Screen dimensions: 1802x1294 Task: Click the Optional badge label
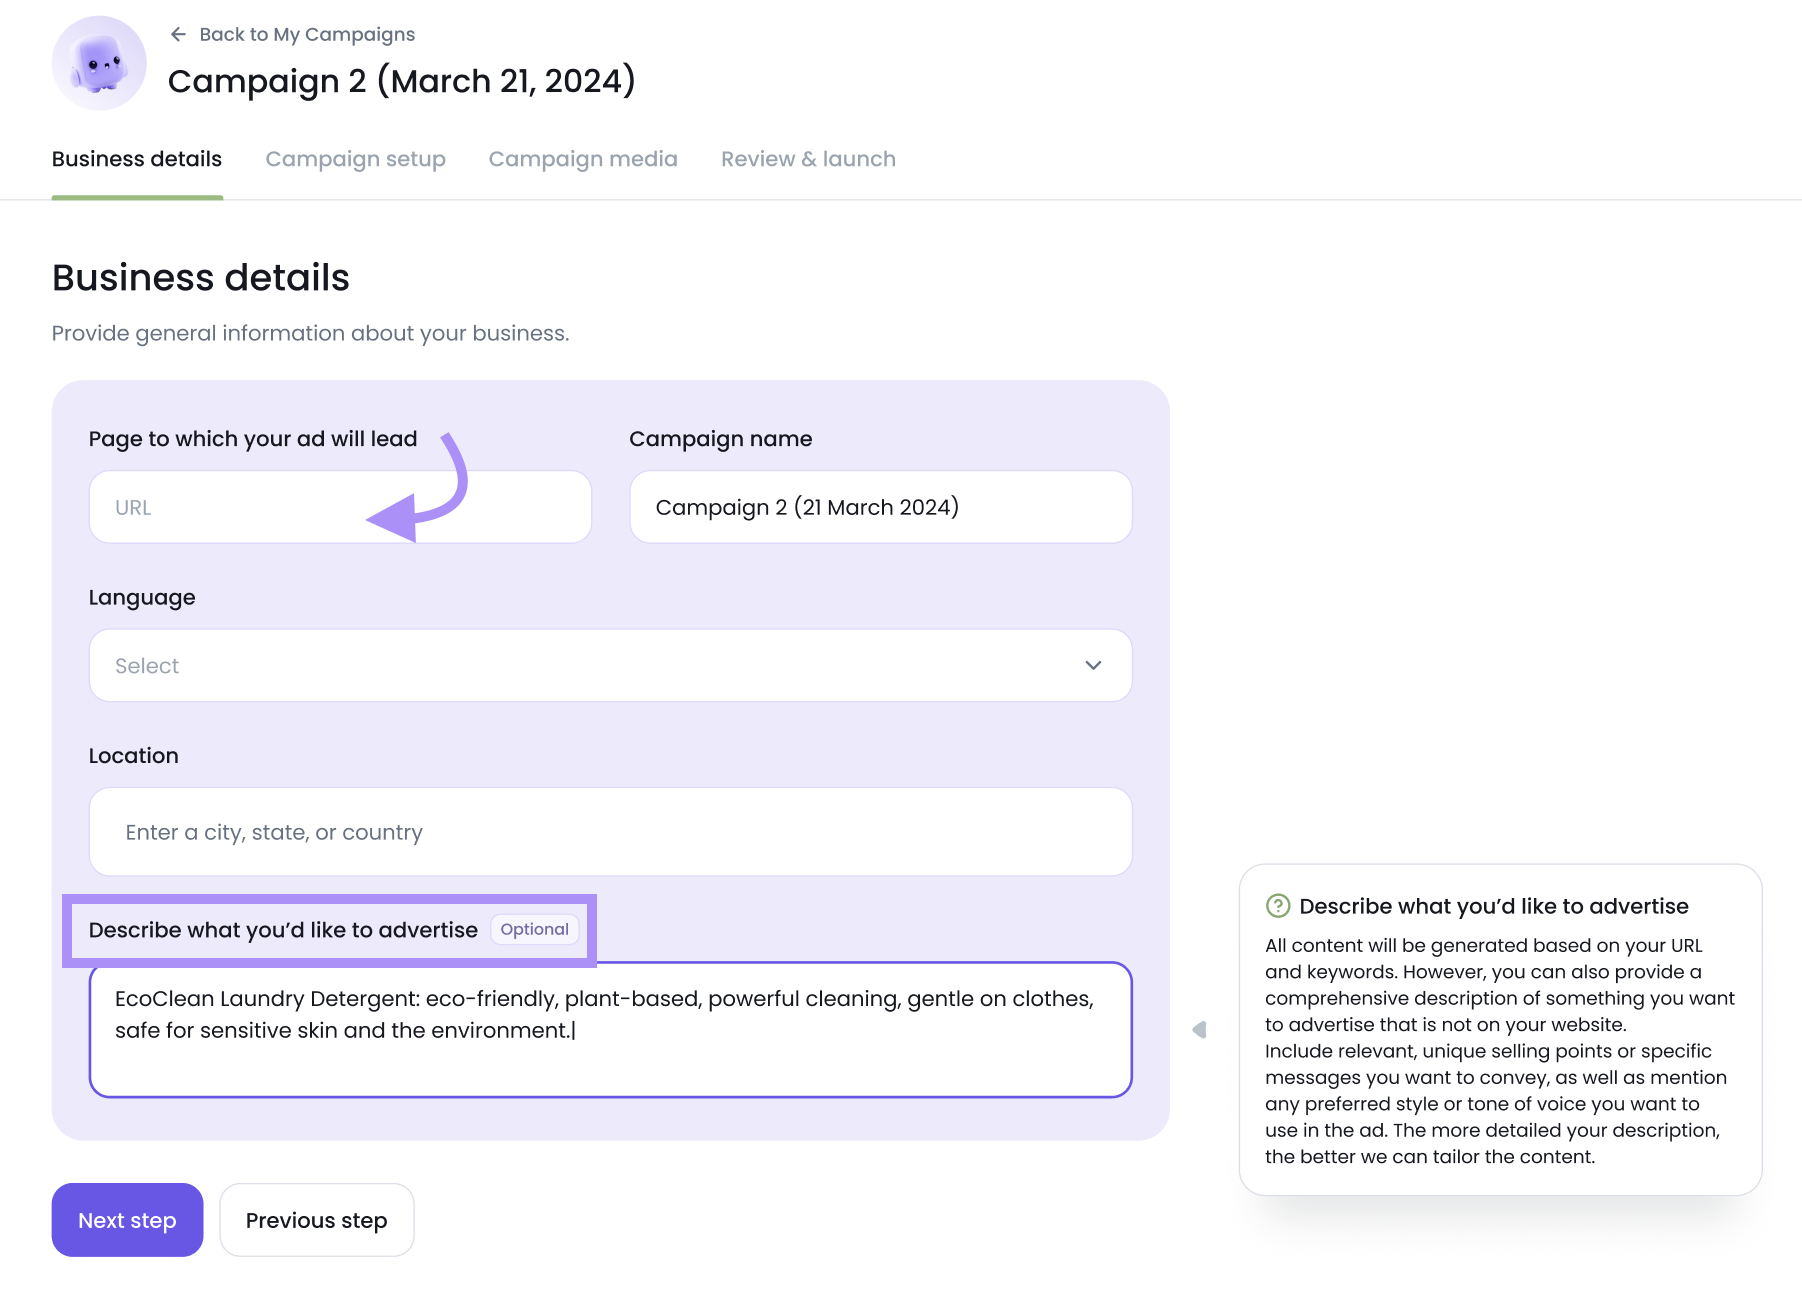coord(534,930)
